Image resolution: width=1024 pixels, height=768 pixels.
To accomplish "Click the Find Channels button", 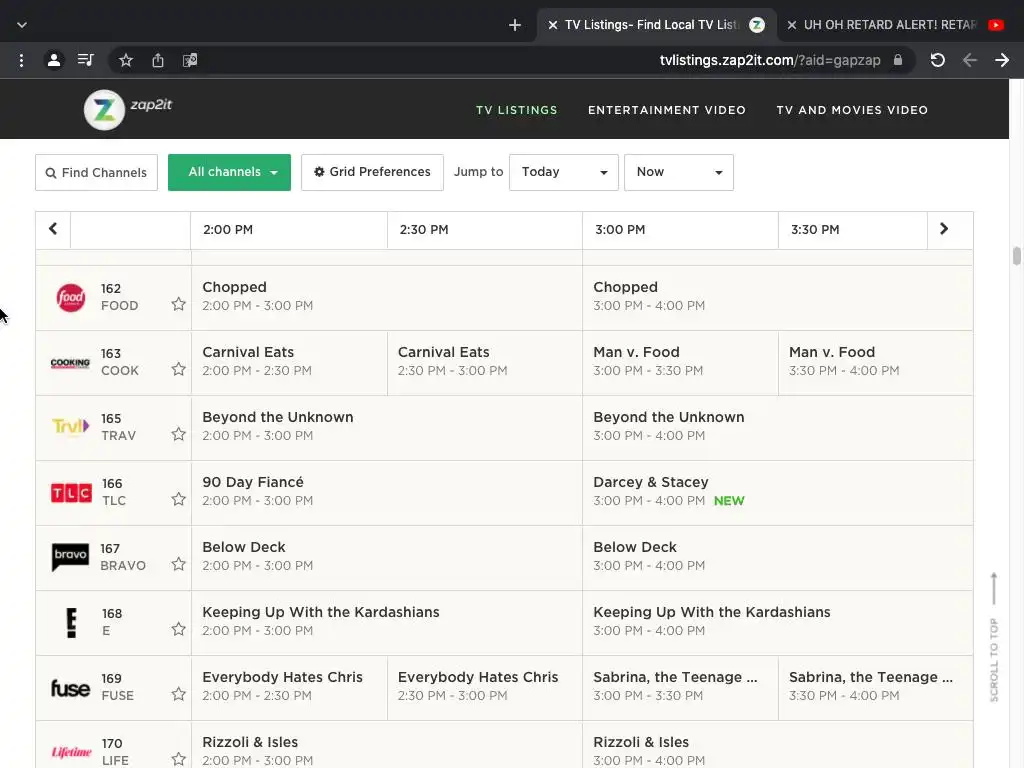I will pos(96,172).
